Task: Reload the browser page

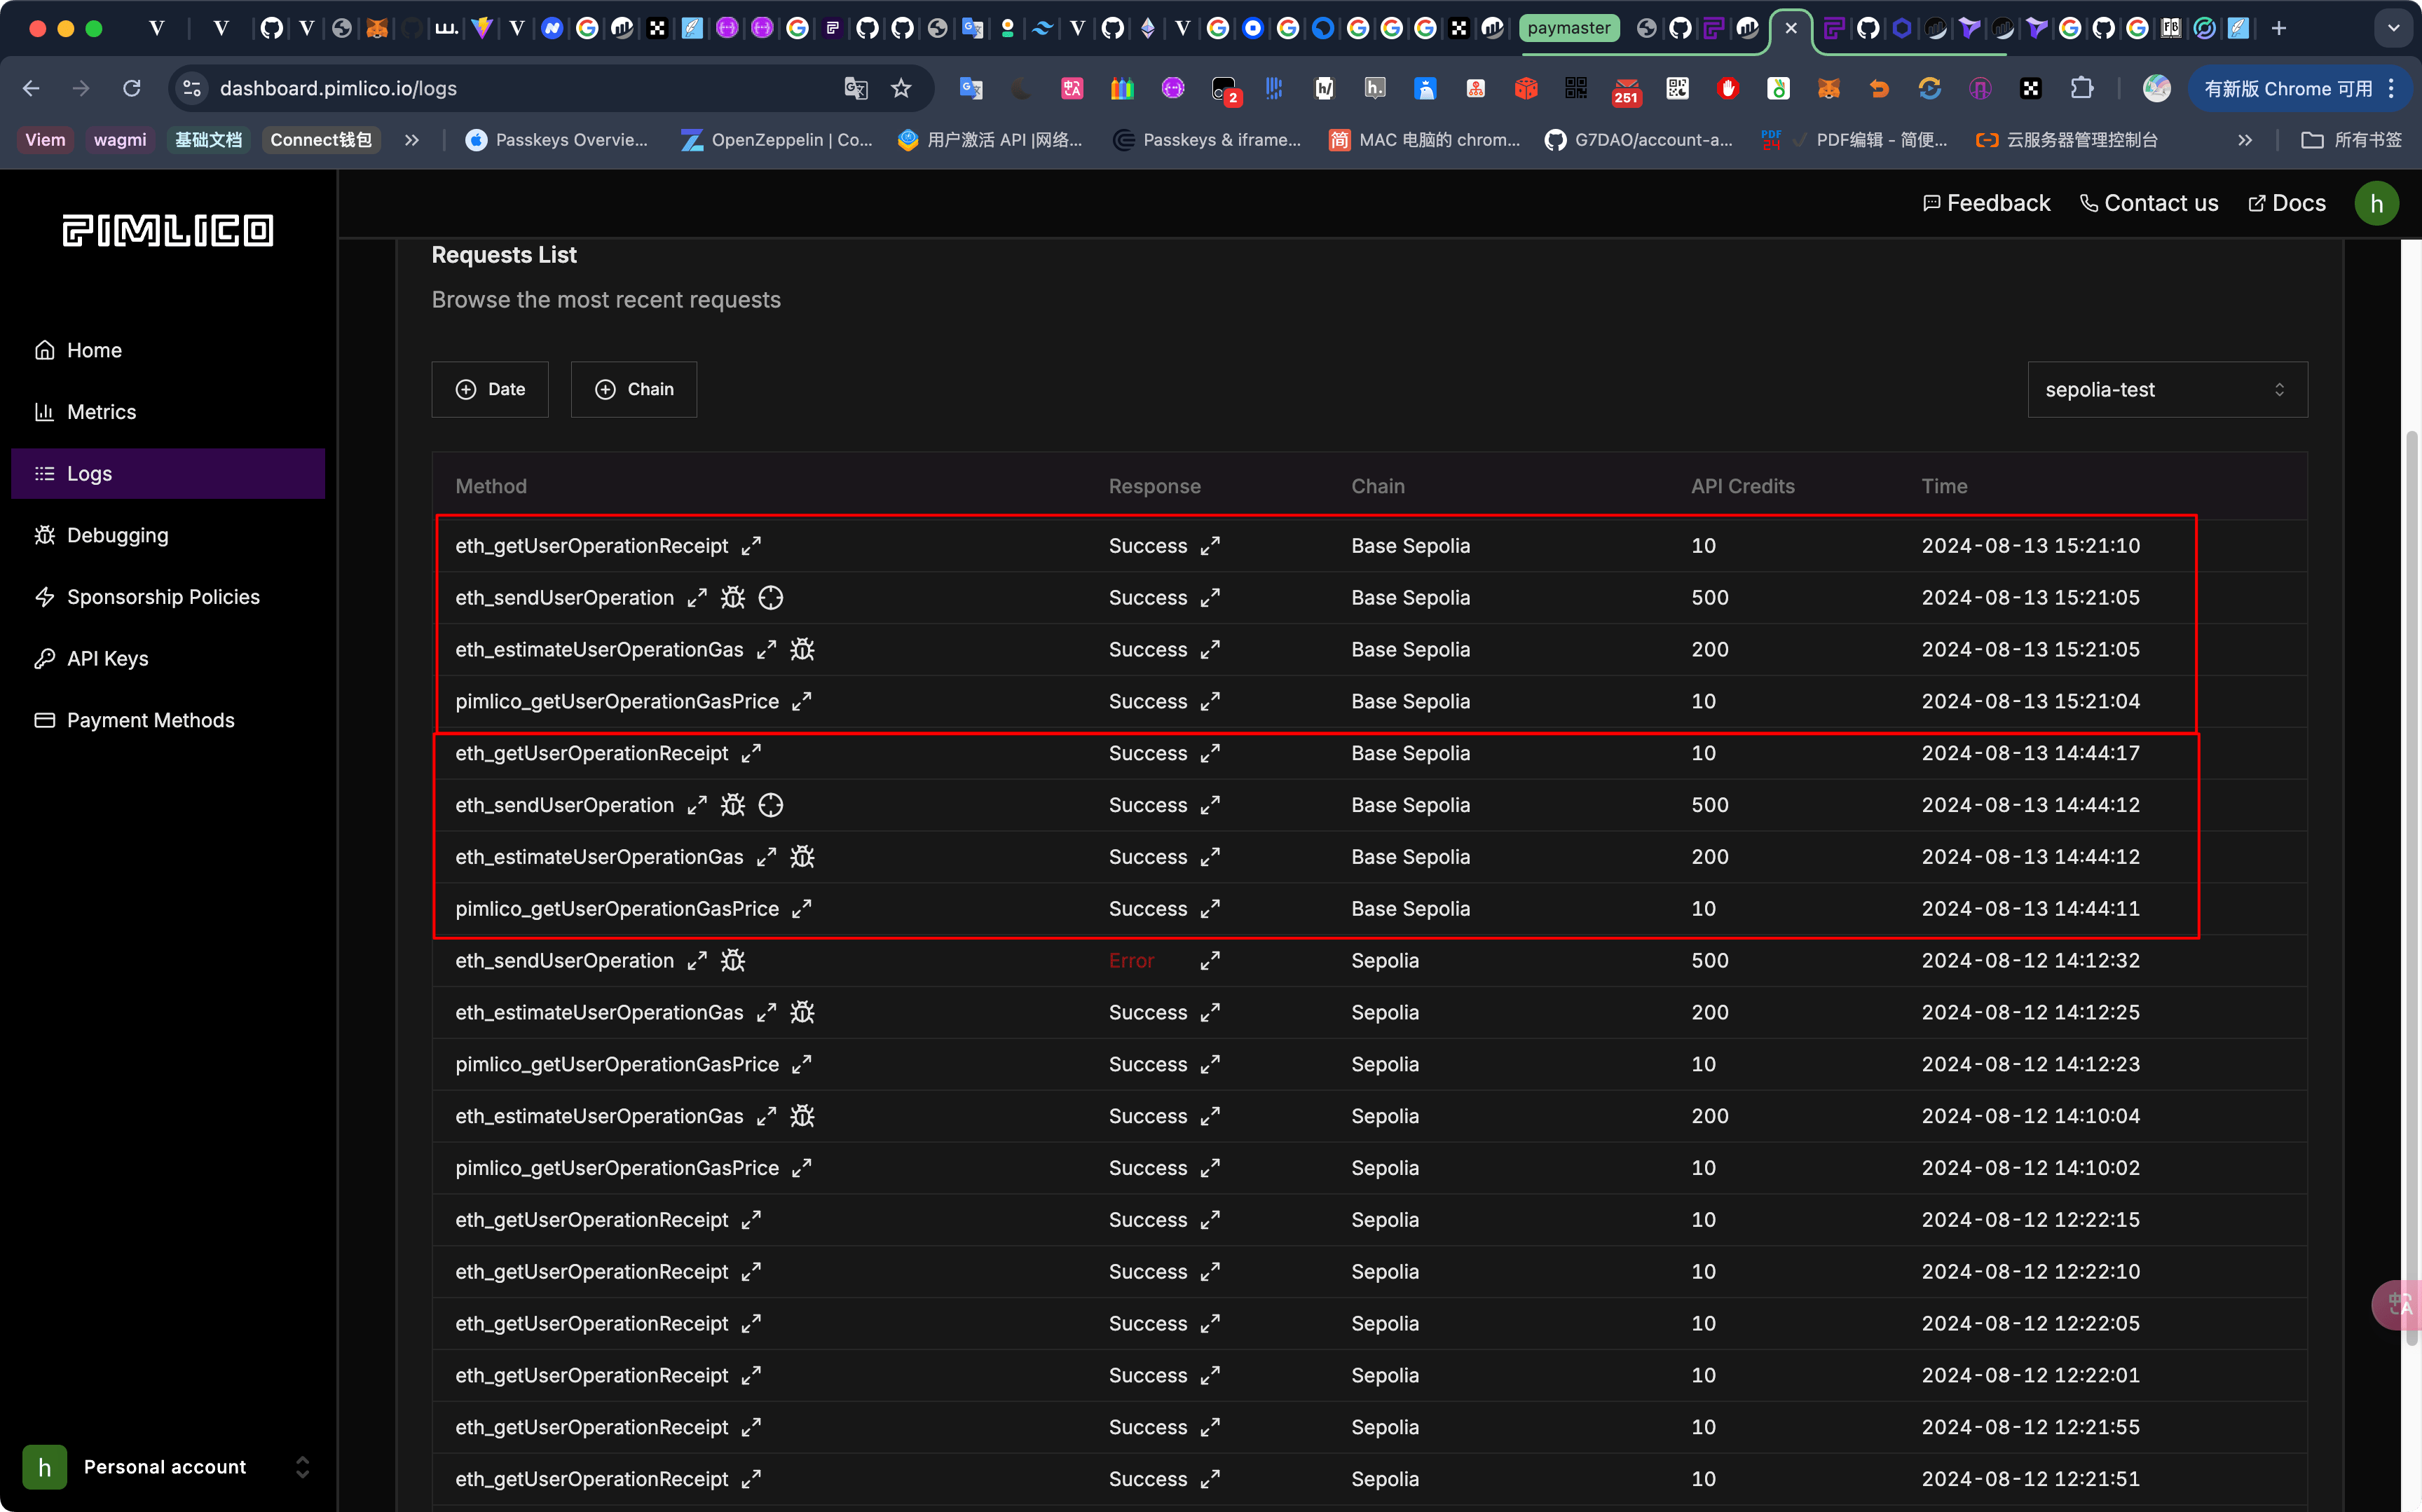Action: coord(132,88)
